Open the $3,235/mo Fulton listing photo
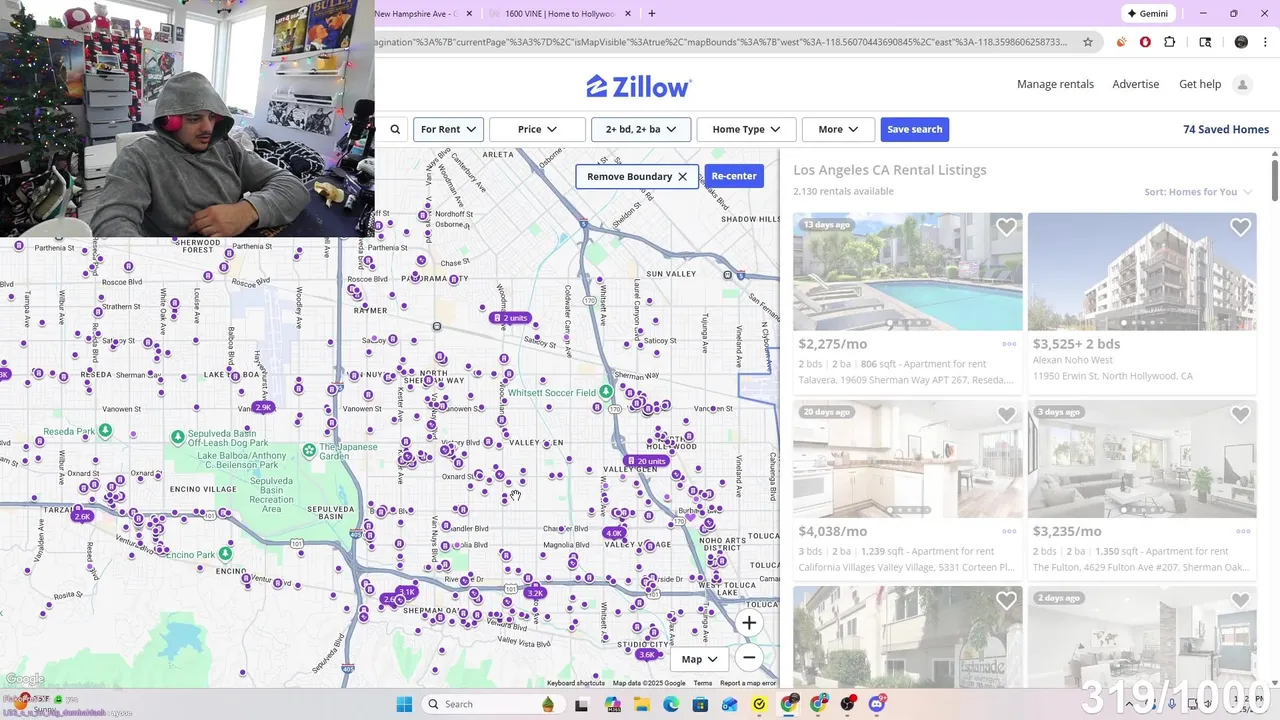 tap(1142, 459)
